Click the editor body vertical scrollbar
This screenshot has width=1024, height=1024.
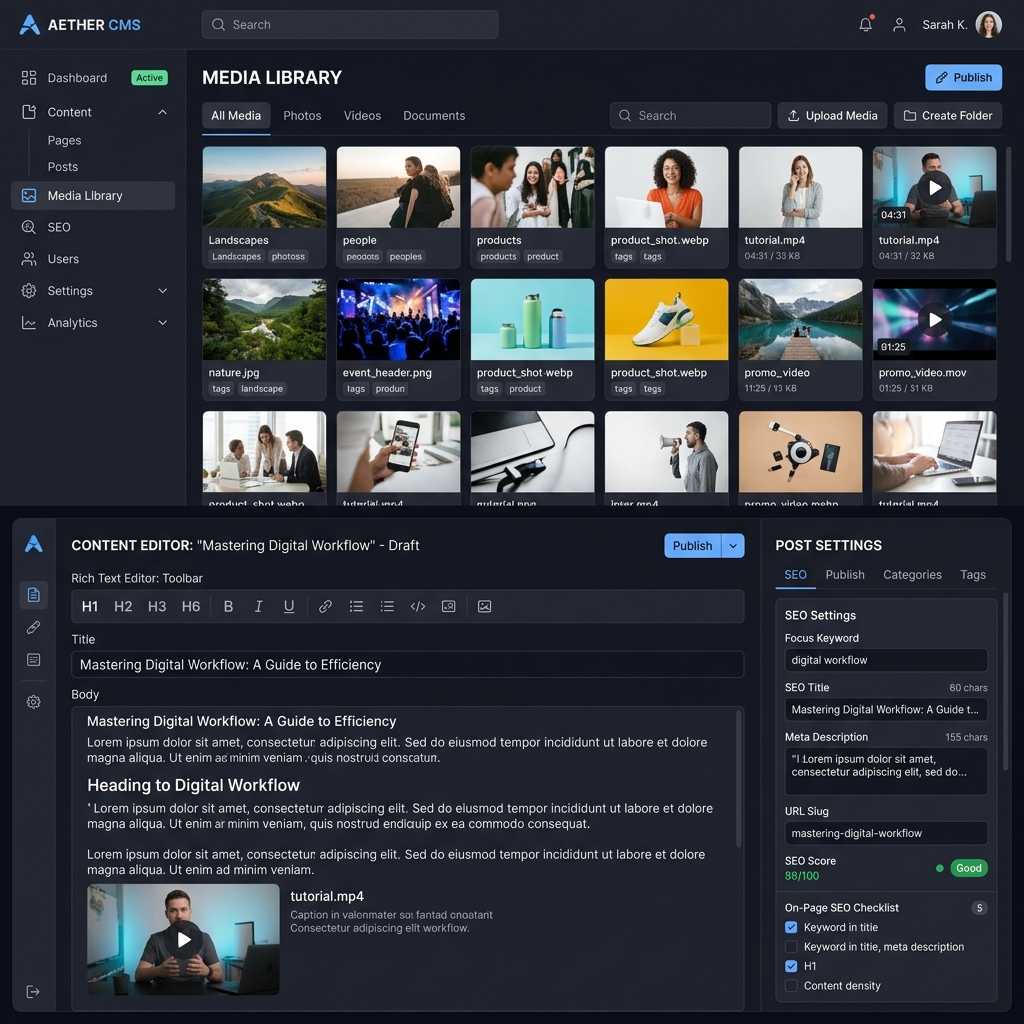click(x=739, y=778)
